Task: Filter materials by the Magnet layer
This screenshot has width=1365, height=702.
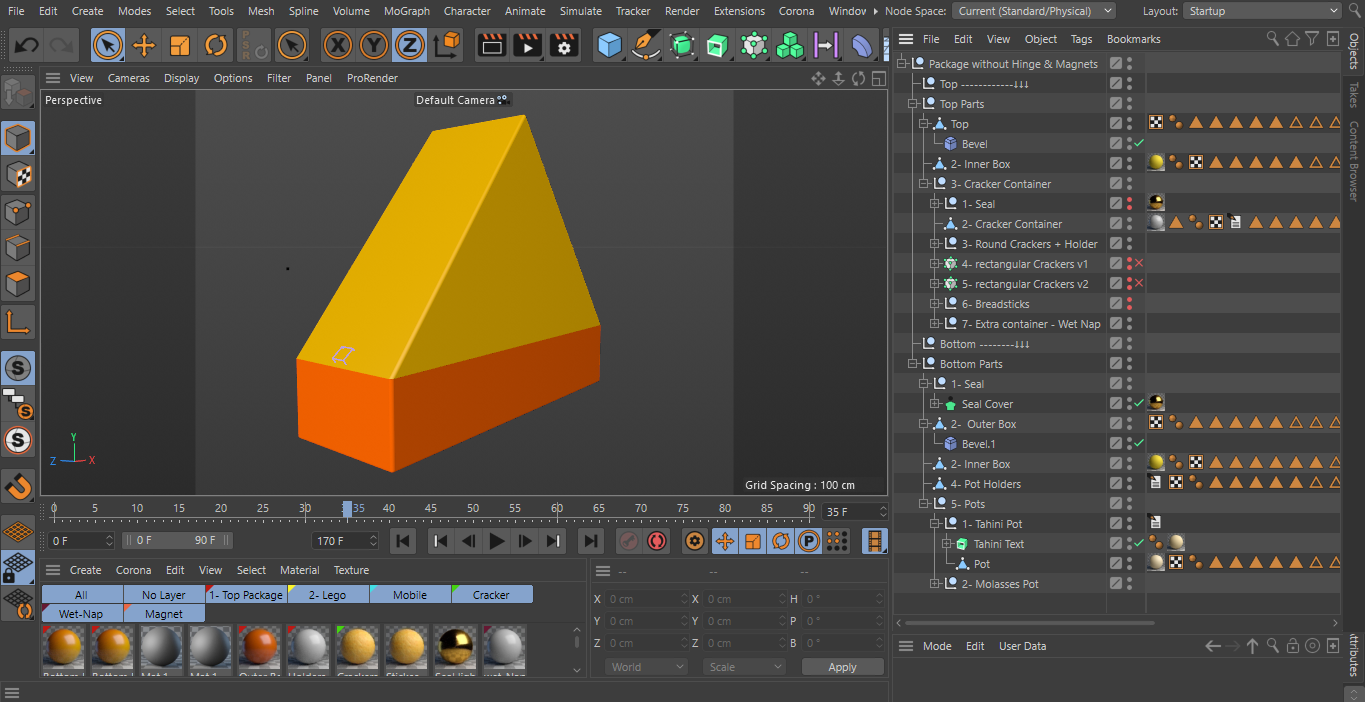Action: point(164,613)
